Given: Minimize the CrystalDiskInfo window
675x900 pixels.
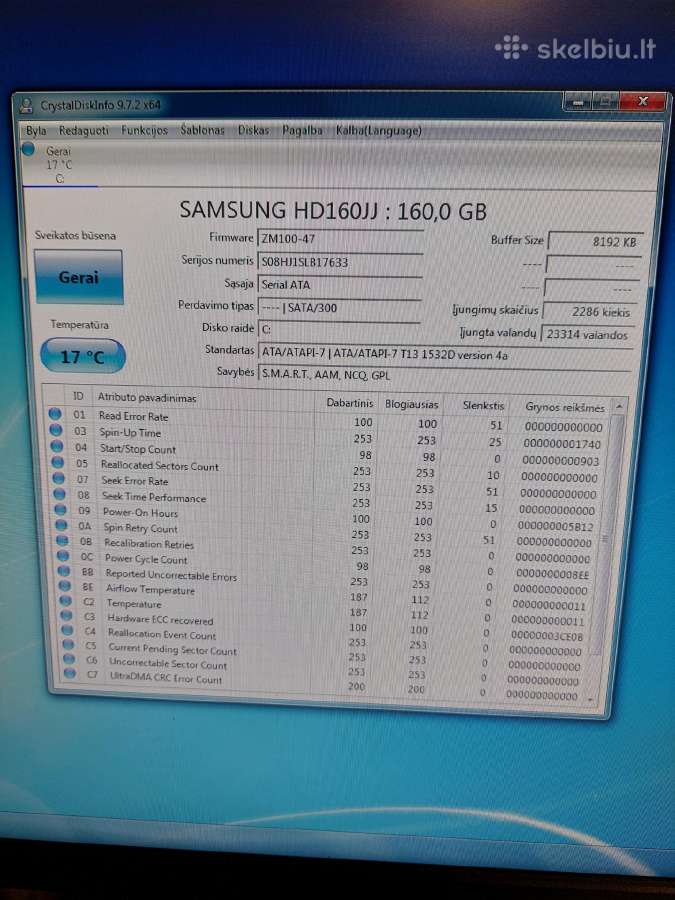Looking at the screenshot, I should [577, 103].
